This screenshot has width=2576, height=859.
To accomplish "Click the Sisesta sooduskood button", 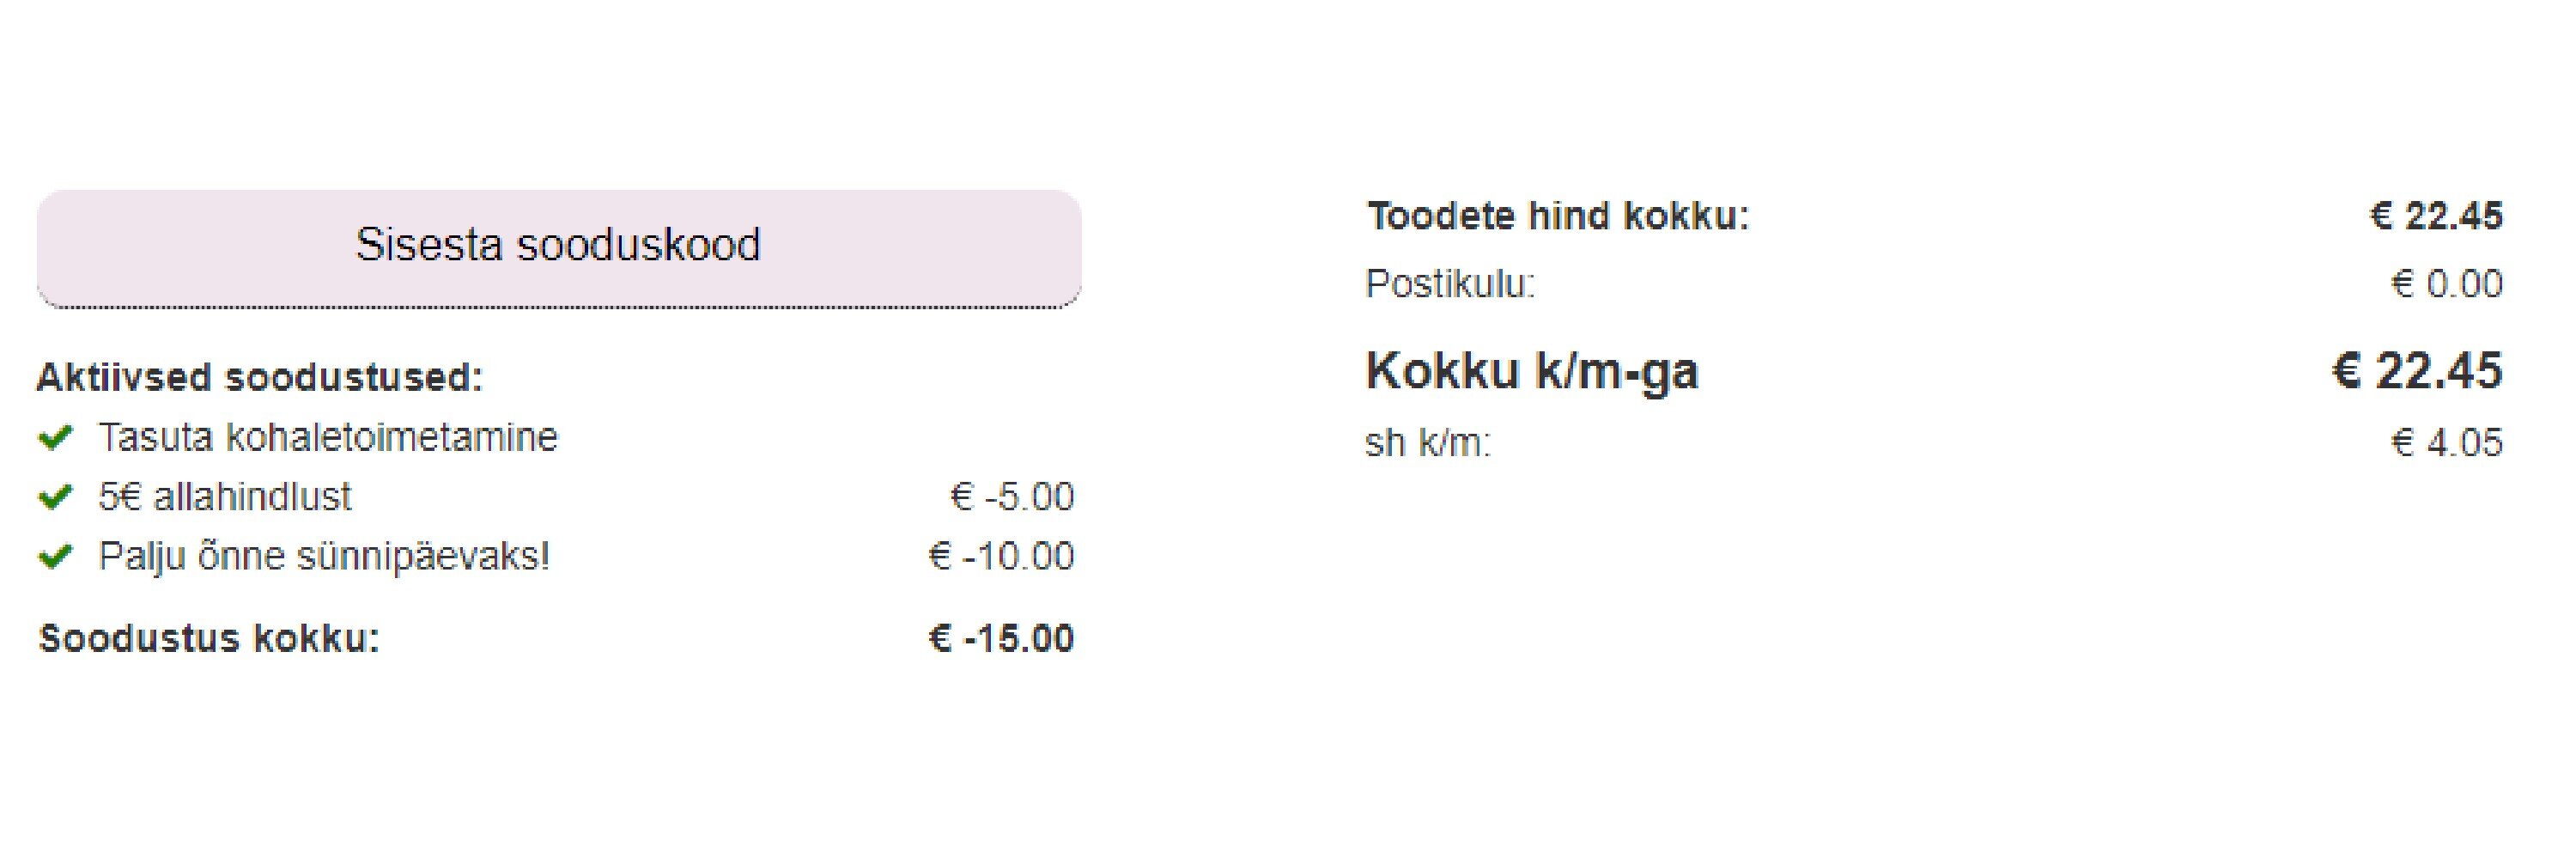I will pyautogui.click(x=559, y=248).
